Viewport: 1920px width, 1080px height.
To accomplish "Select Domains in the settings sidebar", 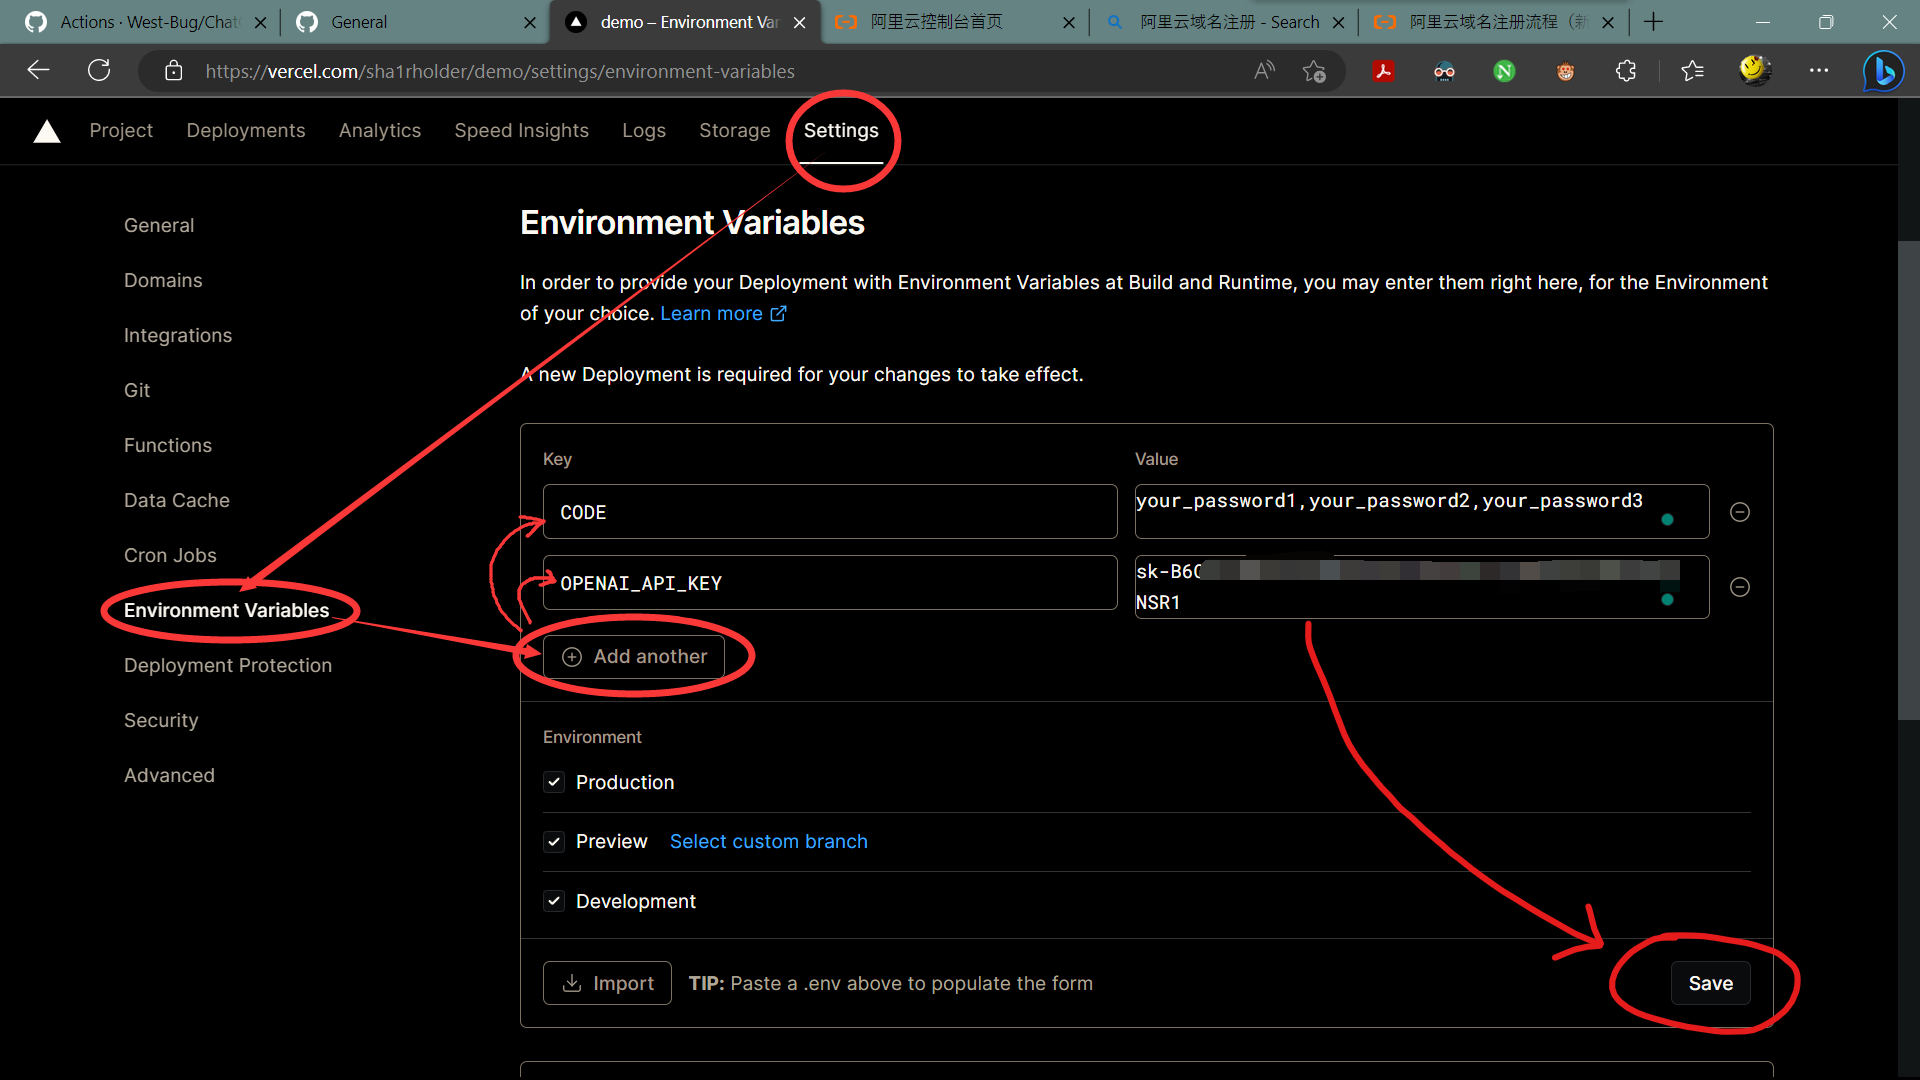I will click(163, 280).
